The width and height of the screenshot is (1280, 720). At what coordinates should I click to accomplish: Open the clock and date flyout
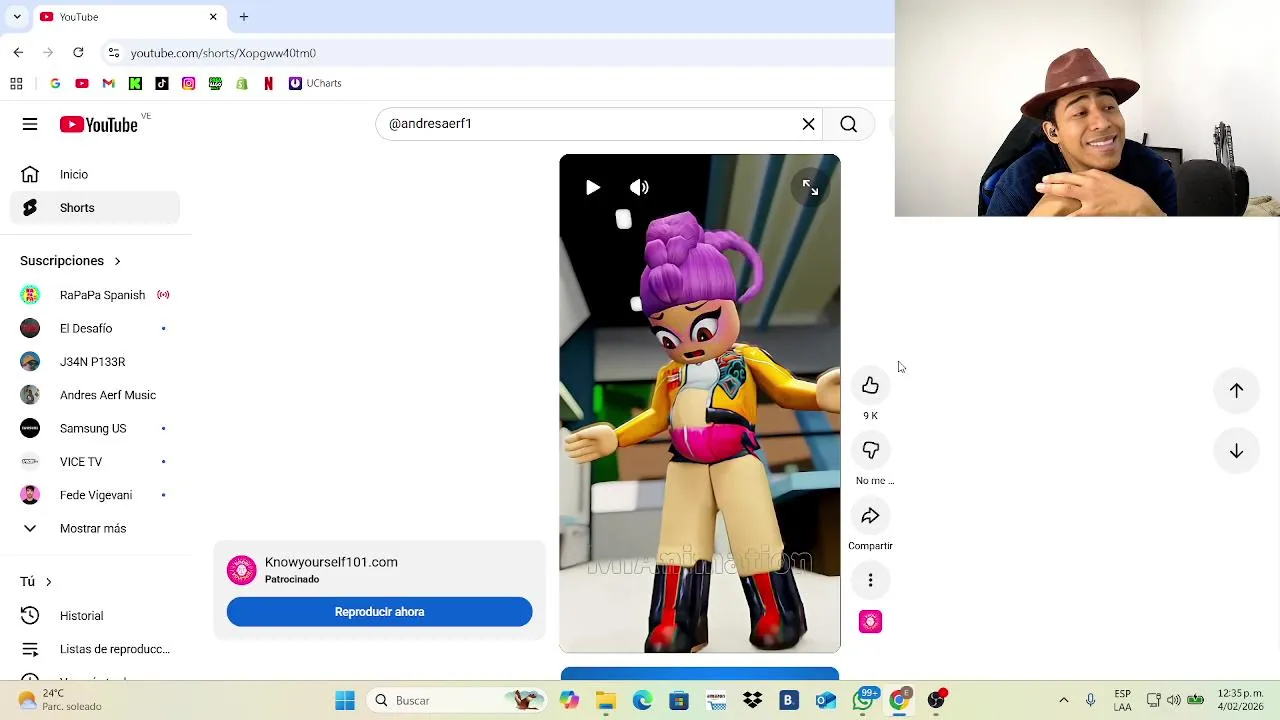(x=1240, y=701)
